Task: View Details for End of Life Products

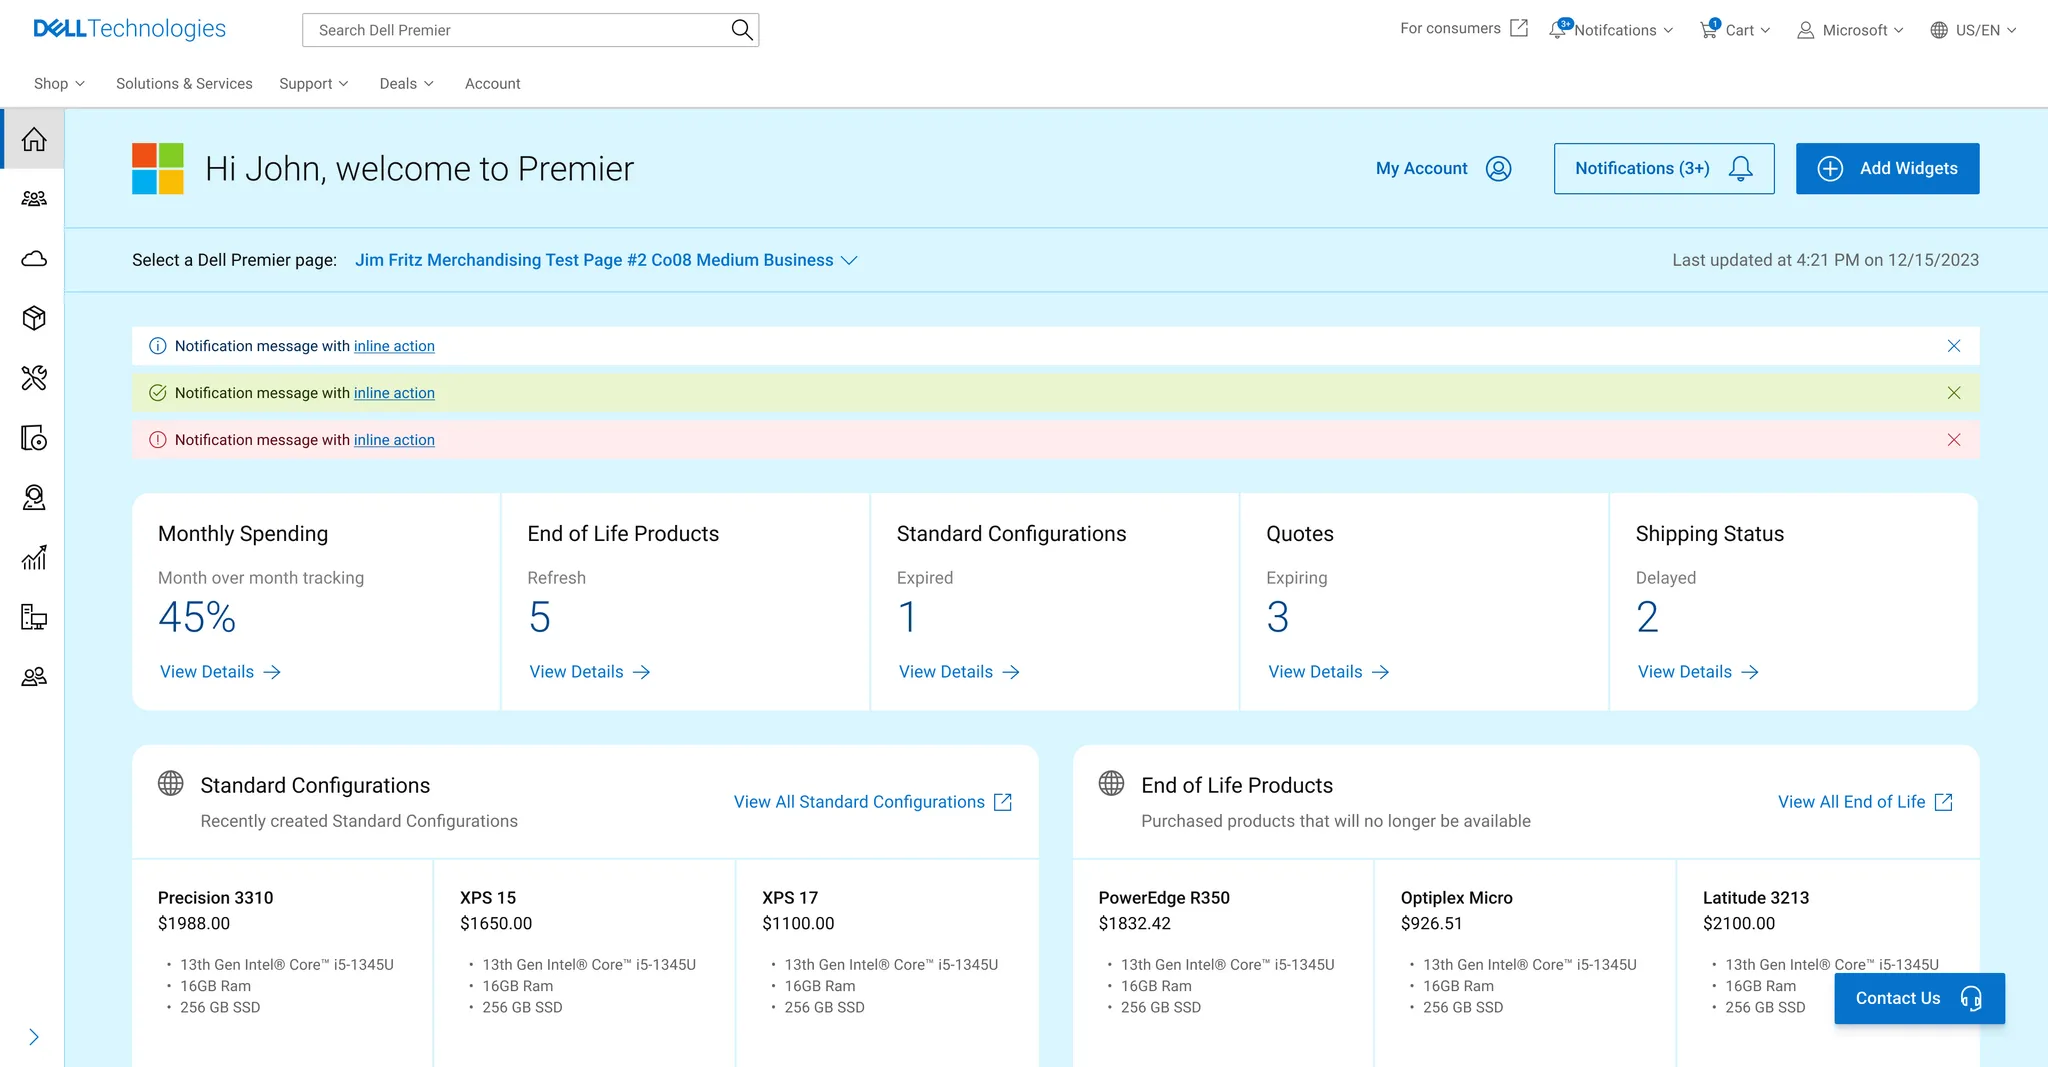Action: (x=590, y=672)
